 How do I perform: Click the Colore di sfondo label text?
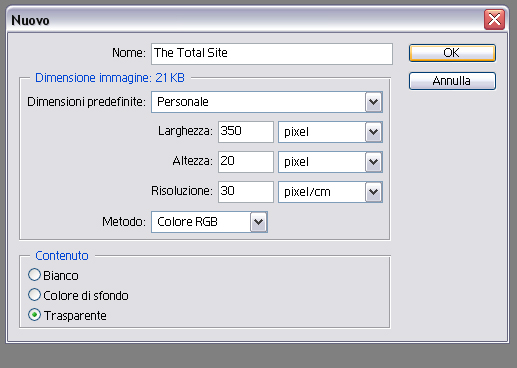(x=86, y=296)
